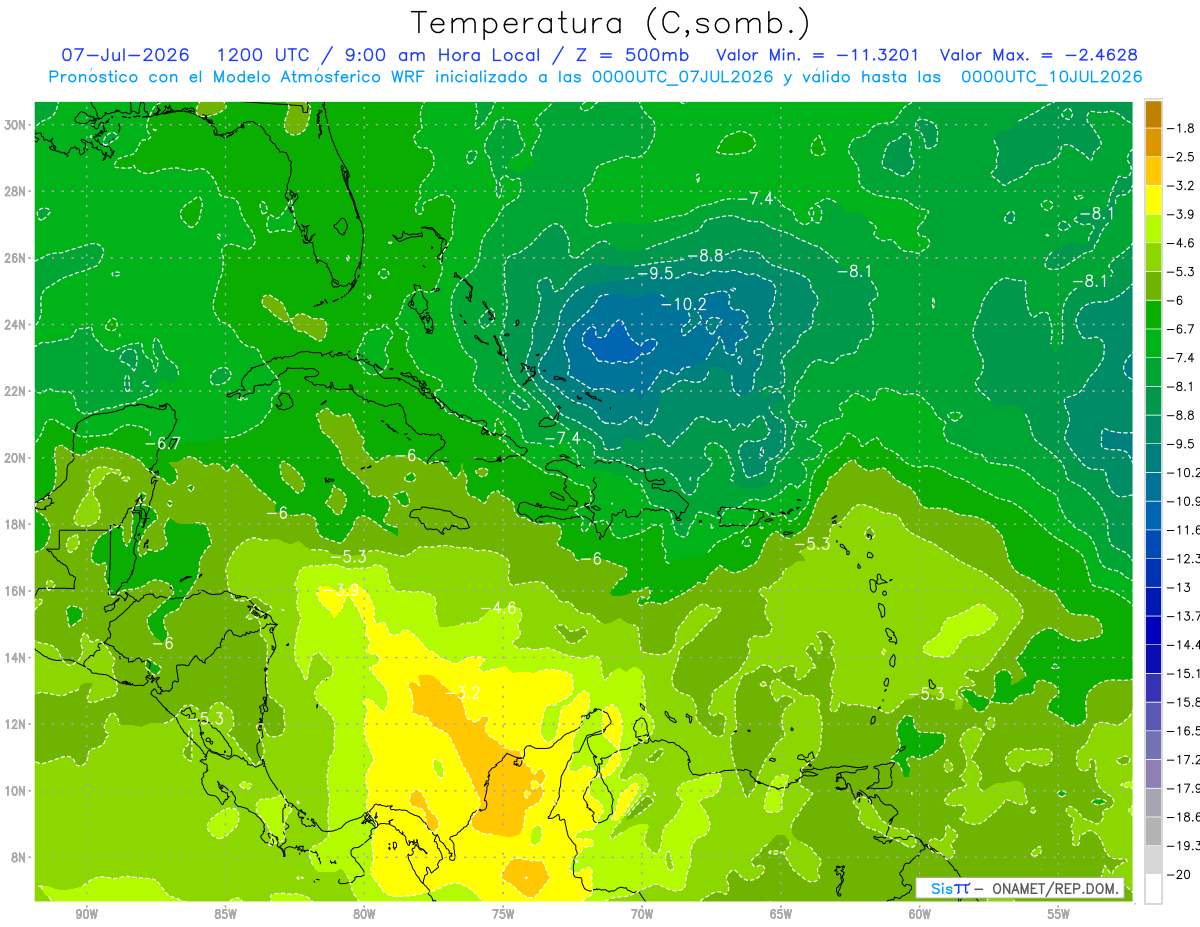
Task: Click the 18N latitude axis label
Action: pos(17,524)
